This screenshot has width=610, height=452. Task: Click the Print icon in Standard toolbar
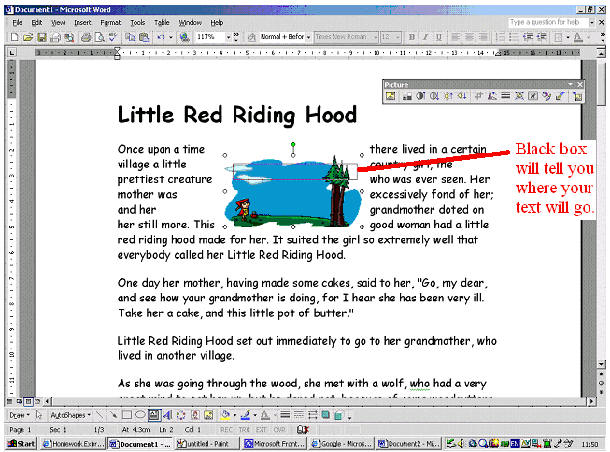click(85, 37)
